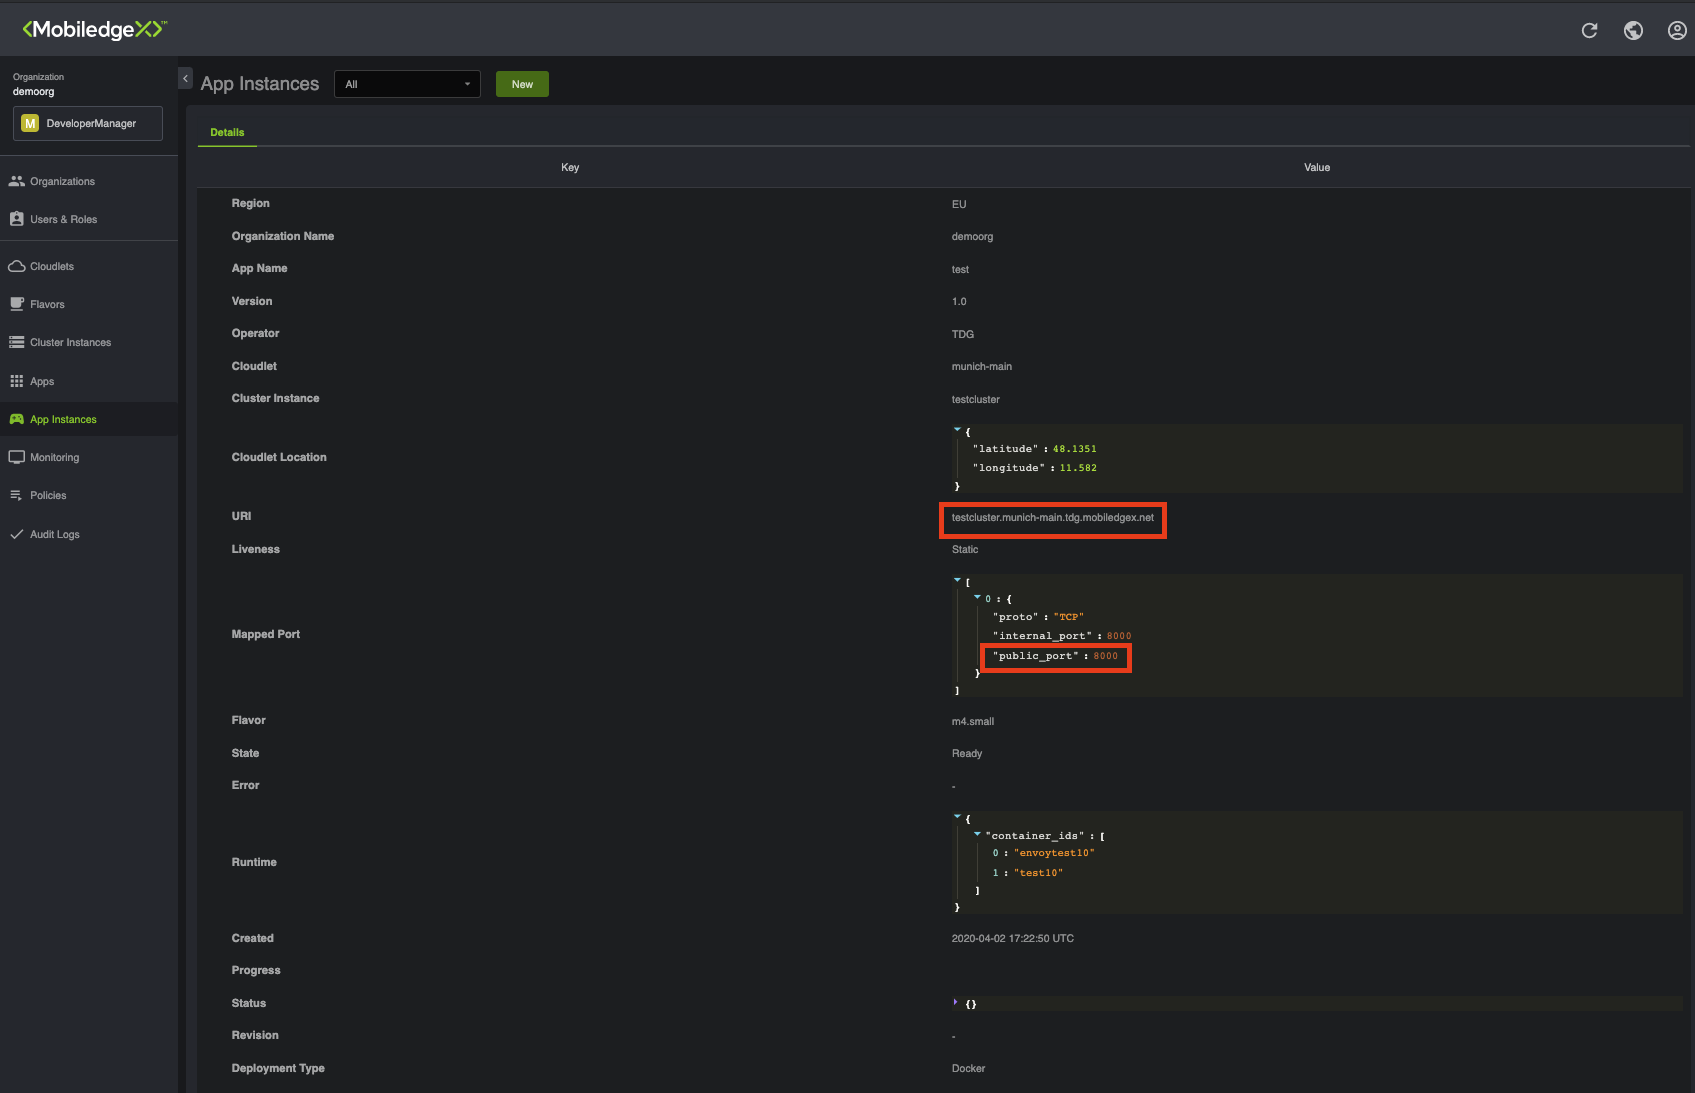Click the Version value 1.0

pos(958,302)
